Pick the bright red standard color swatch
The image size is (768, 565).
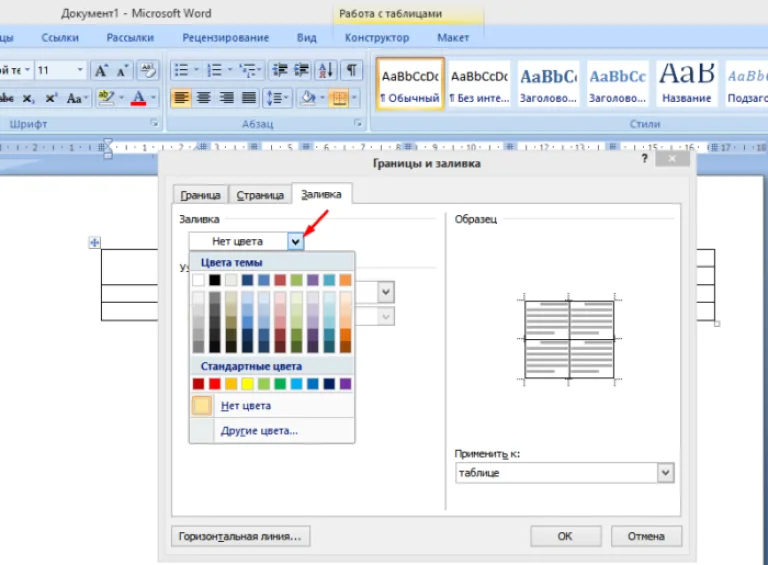point(215,384)
